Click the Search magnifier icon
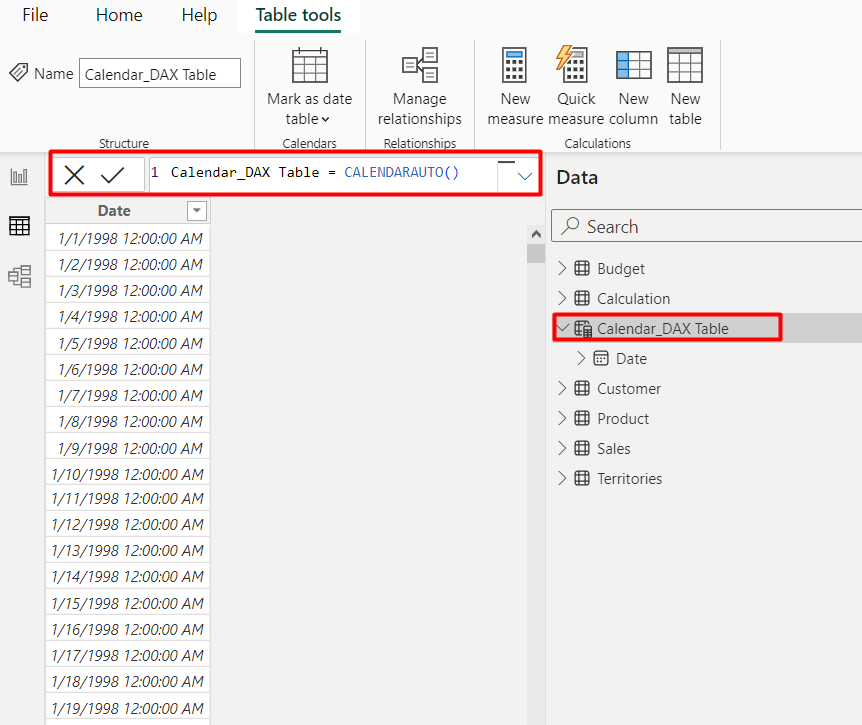The image size is (862, 725). [570, 225]
